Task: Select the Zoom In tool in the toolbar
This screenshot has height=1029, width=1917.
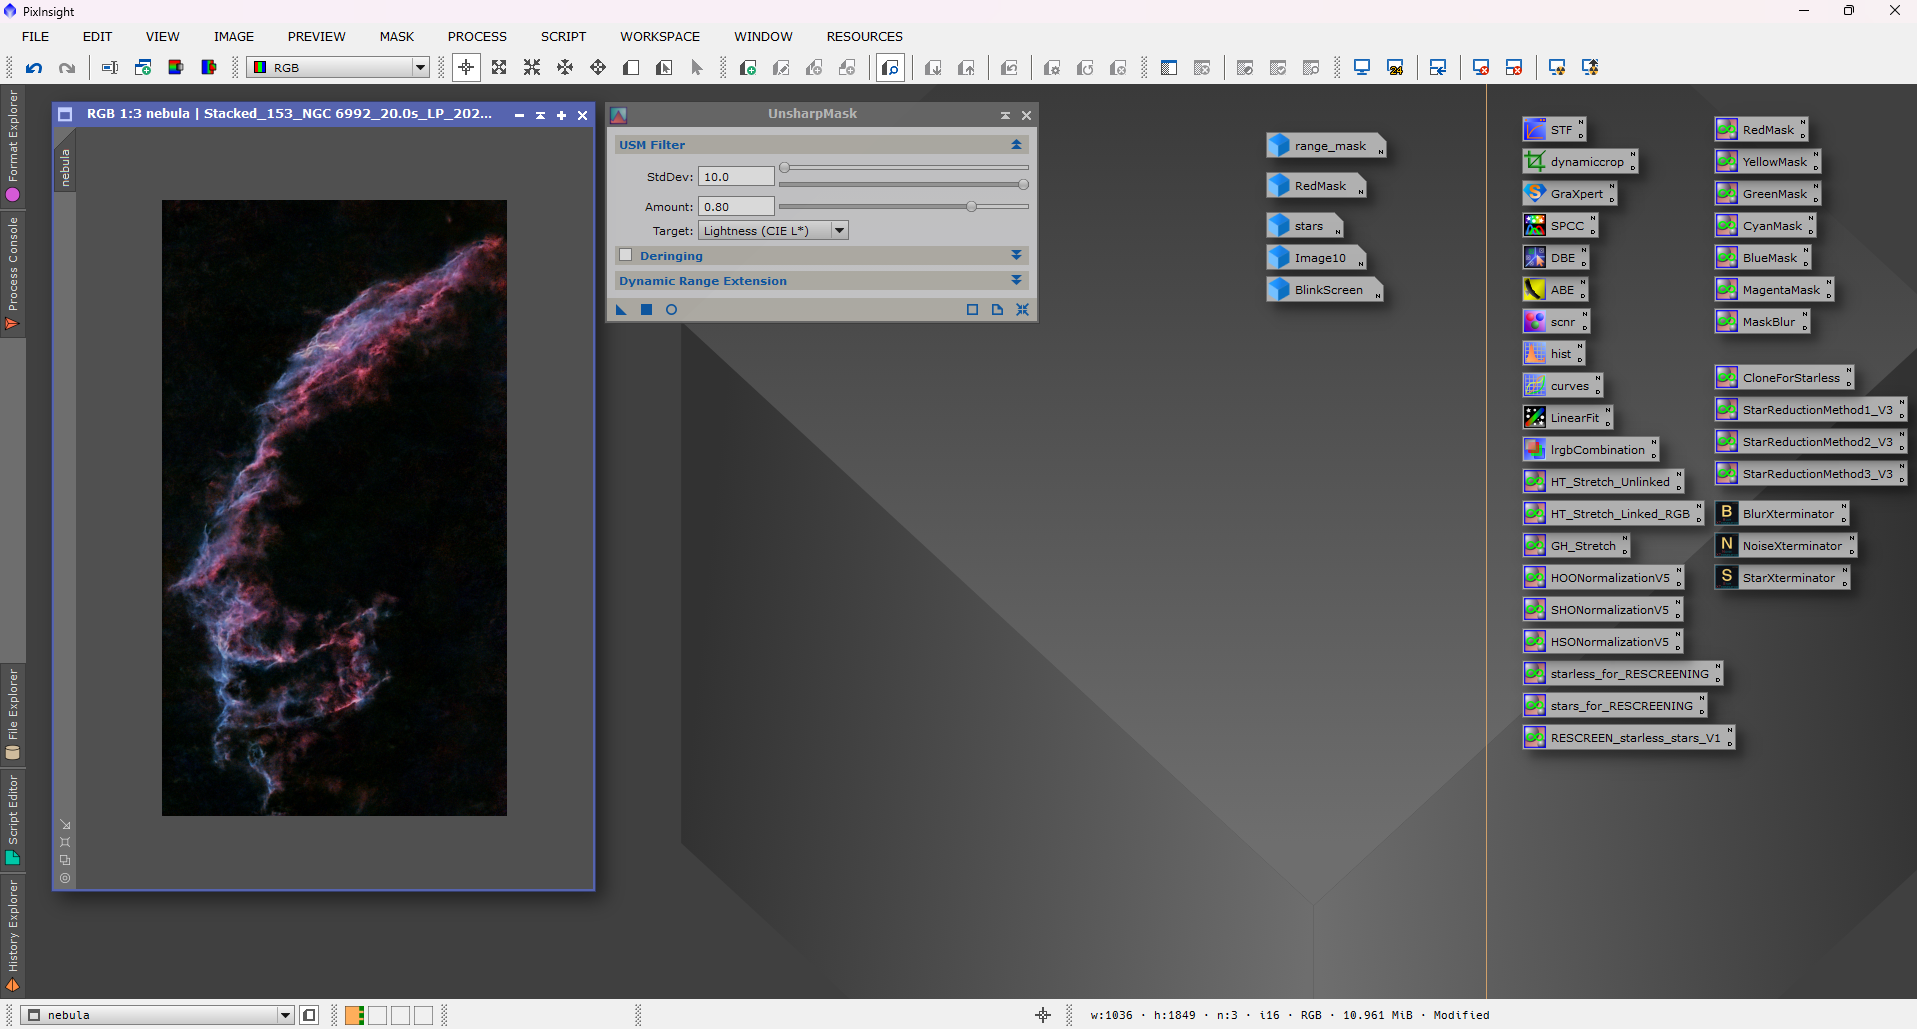Action: [499, 68]
